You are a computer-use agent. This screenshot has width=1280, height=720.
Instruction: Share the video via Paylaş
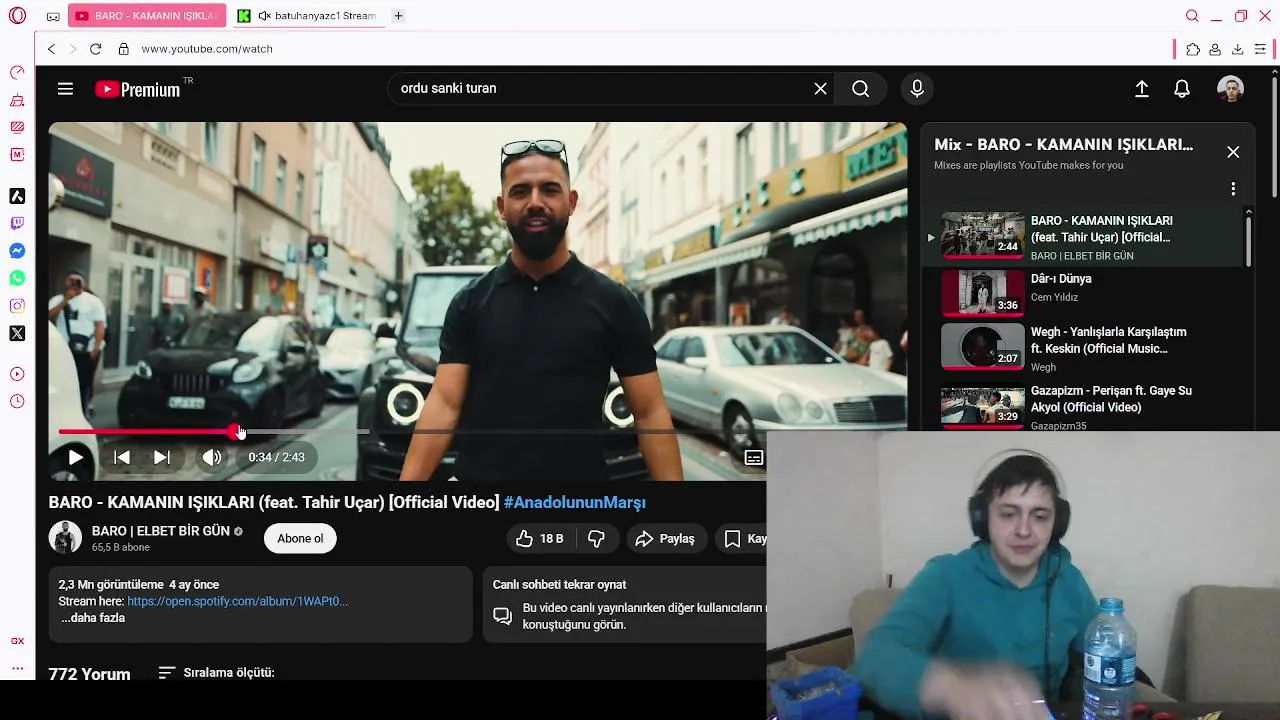665,539
